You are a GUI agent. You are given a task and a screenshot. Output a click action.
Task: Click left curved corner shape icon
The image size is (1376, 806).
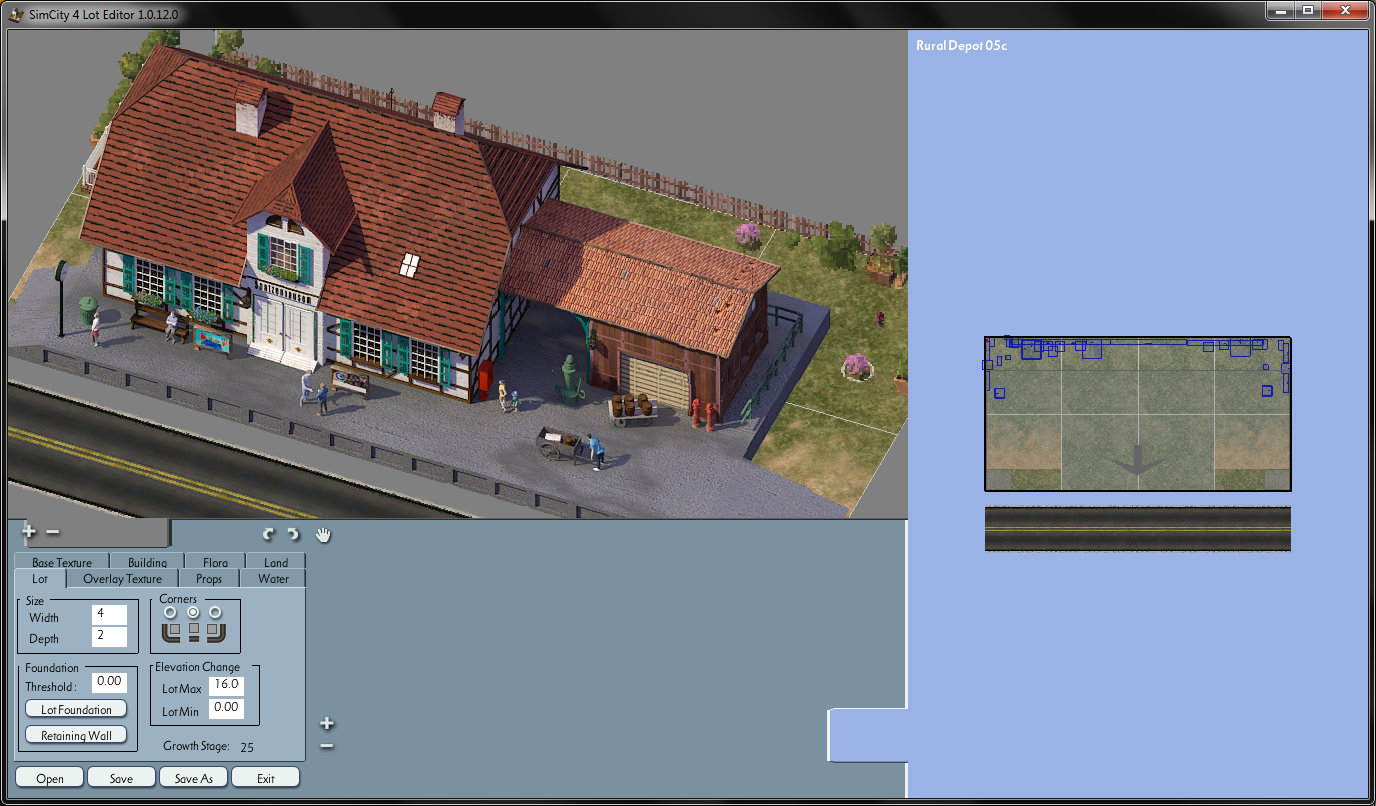[172, 632]
